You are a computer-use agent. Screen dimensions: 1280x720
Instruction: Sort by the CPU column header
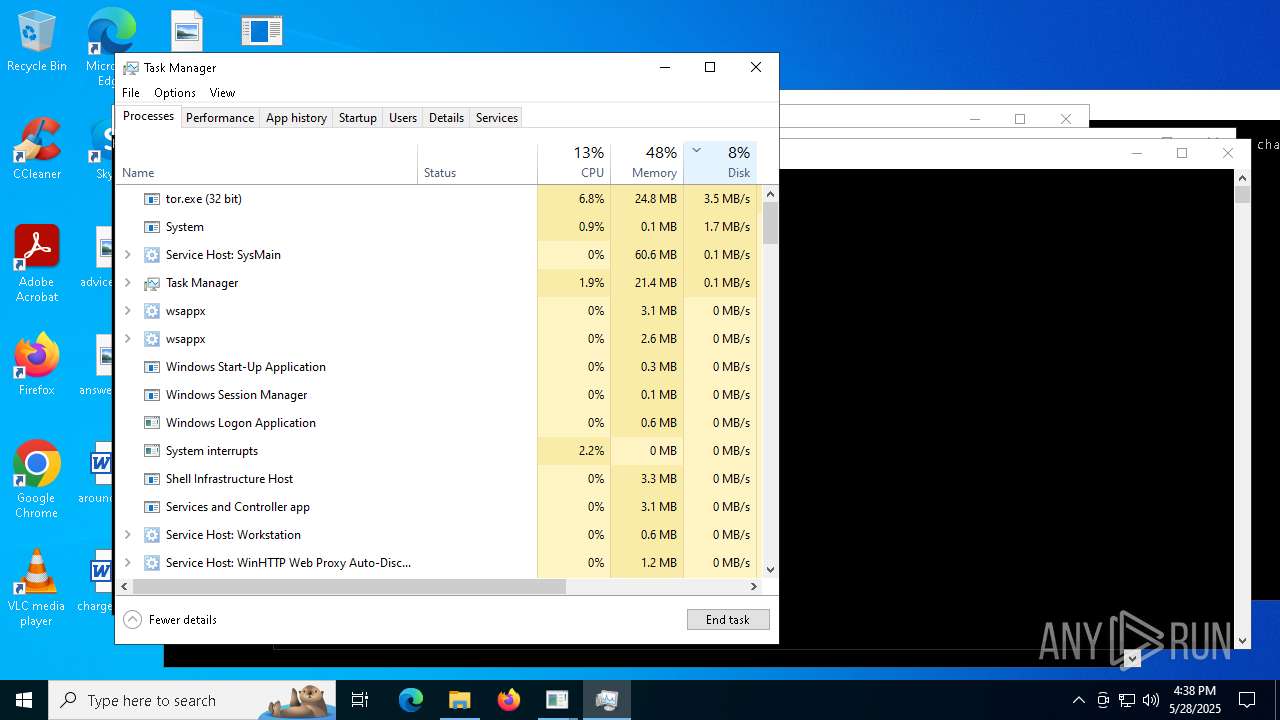click(x=574, y=164)
